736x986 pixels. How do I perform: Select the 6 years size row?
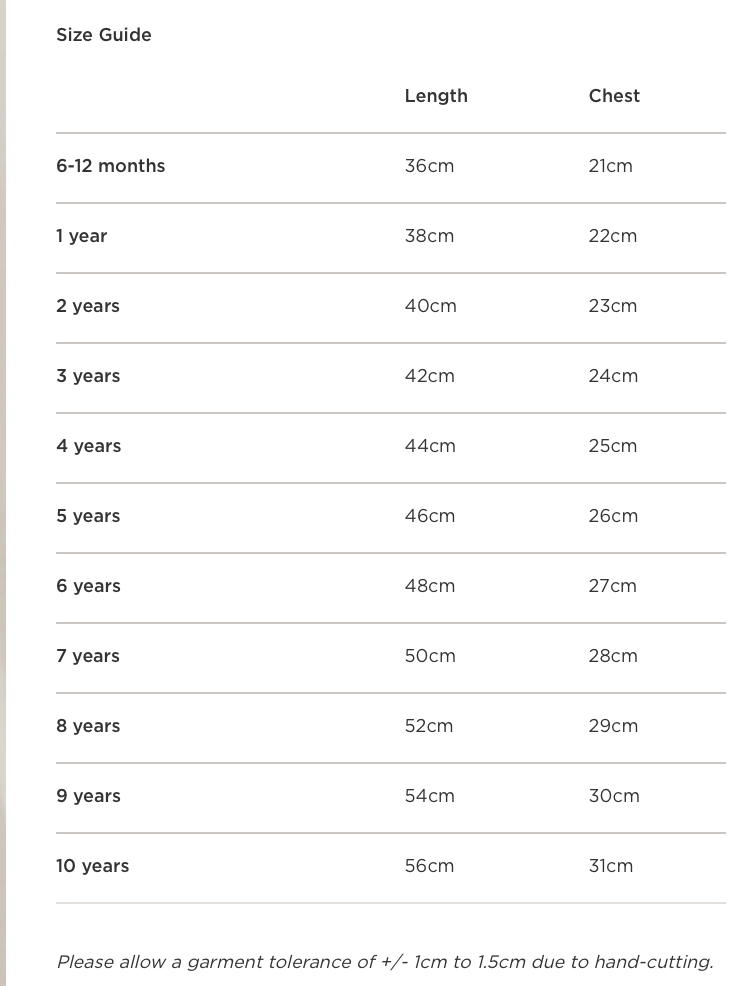88,586
